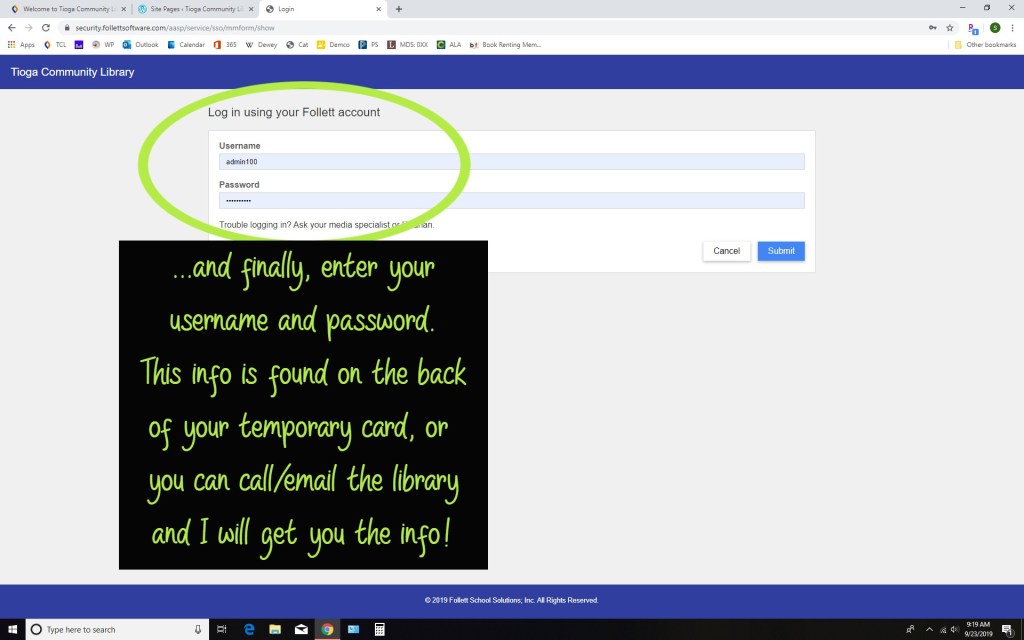Screen dimensions: 1024x640
Task: Show hidden system tray icons
Action: pos(929,629)
